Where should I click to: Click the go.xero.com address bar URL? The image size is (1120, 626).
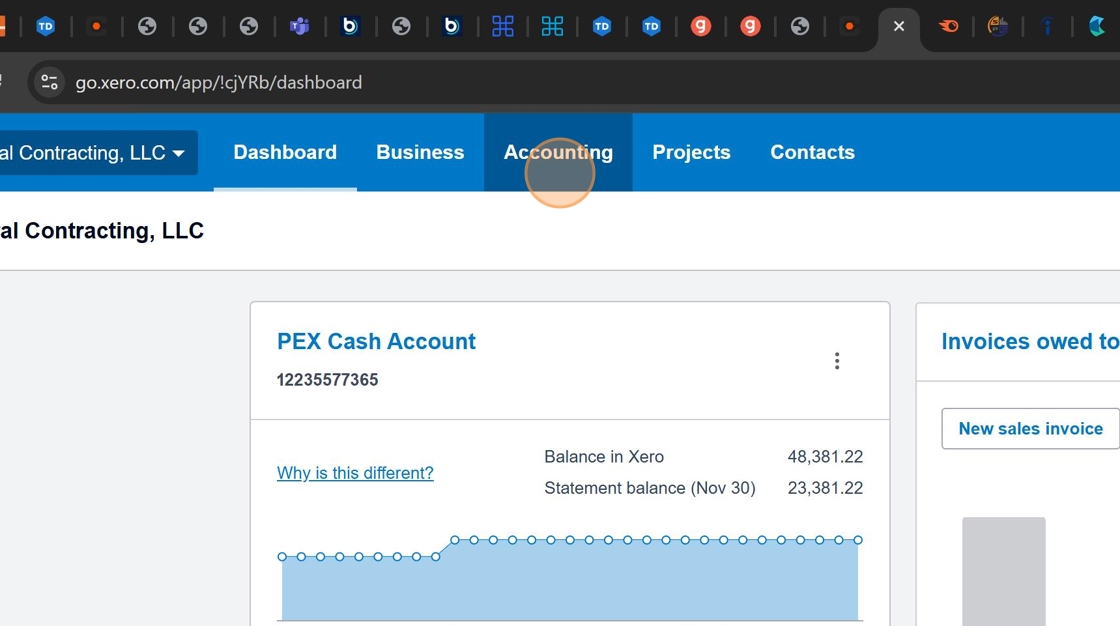click(x=219, y=82)
